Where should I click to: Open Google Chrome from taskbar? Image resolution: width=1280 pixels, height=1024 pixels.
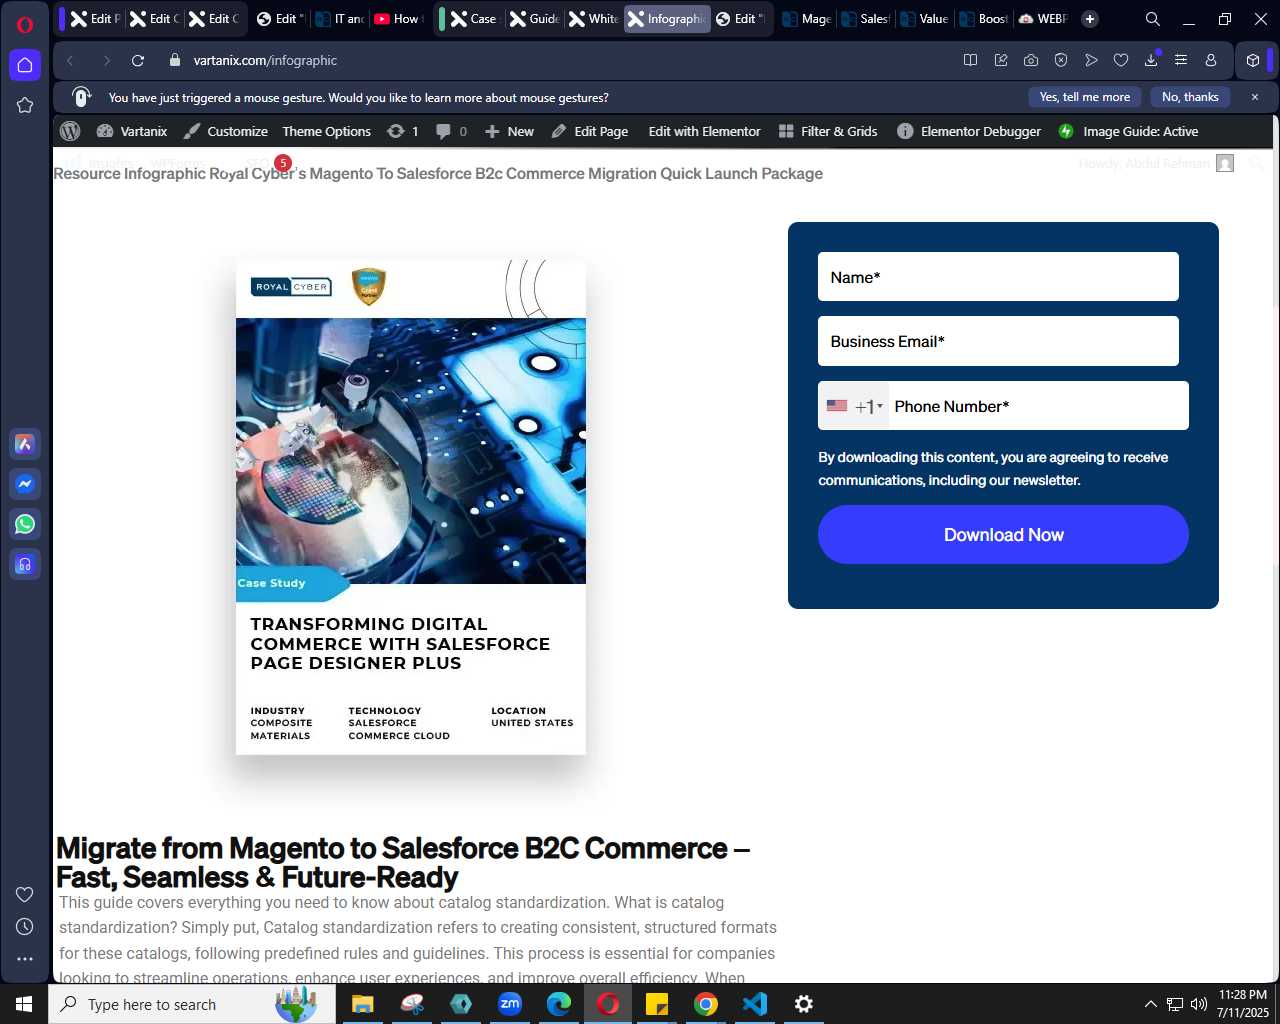[x=706, y=1004]
